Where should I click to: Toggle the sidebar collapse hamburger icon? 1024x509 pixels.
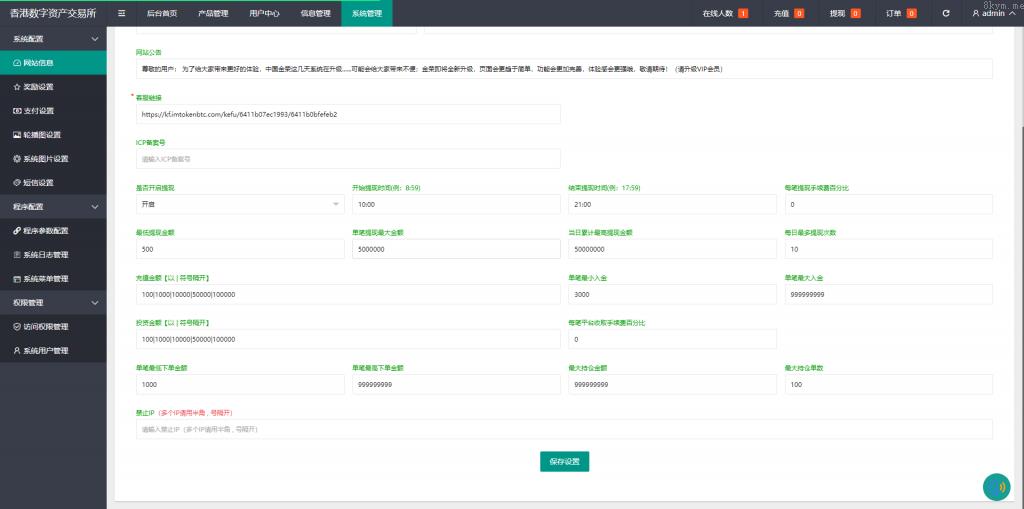[121, 13]
